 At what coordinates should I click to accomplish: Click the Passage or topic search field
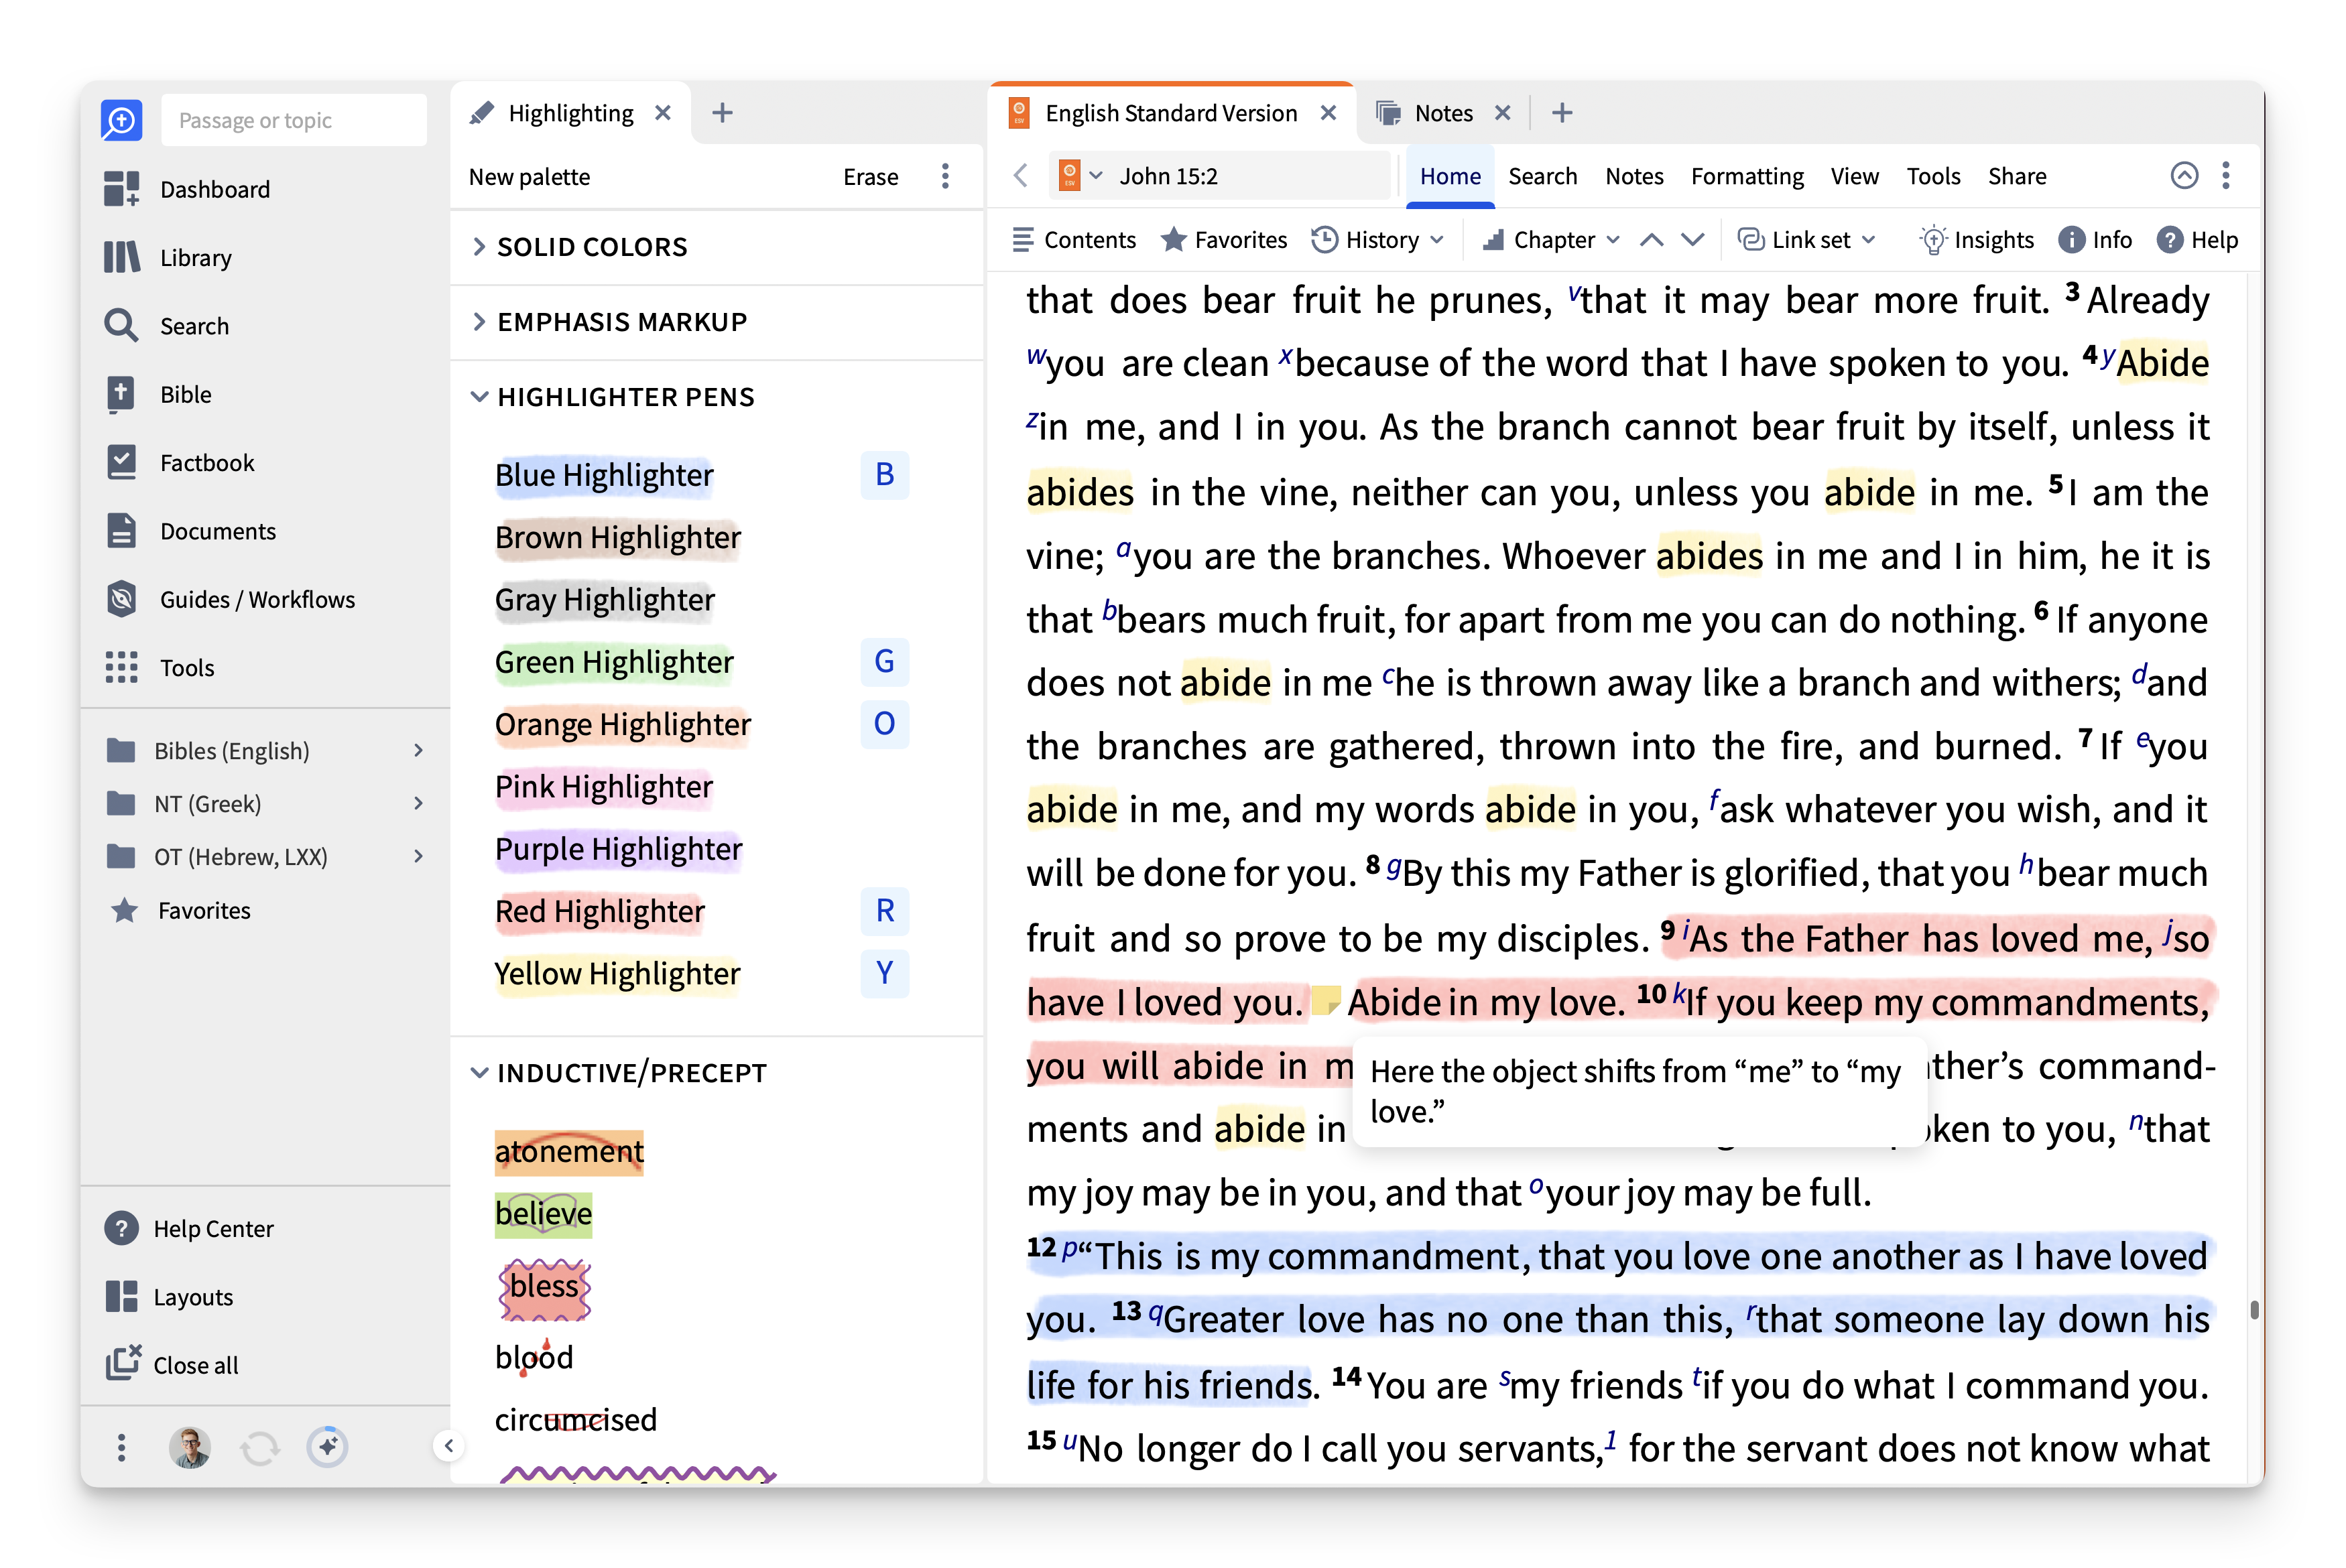point(294,120)
